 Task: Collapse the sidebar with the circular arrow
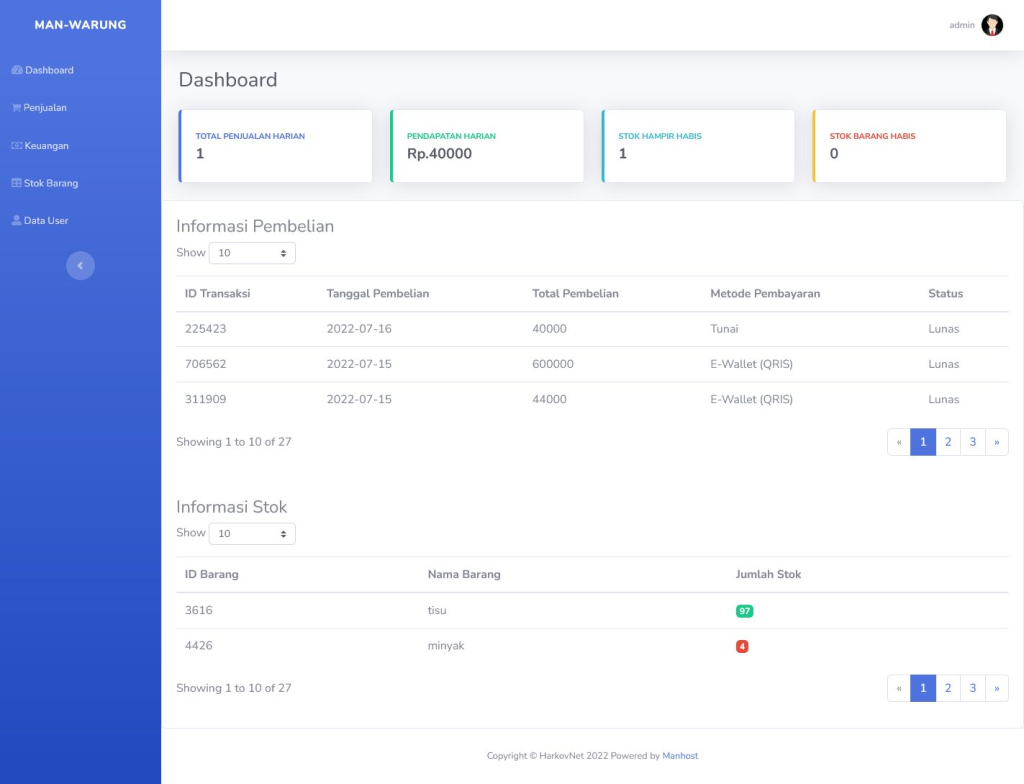[x=80, y=265]
